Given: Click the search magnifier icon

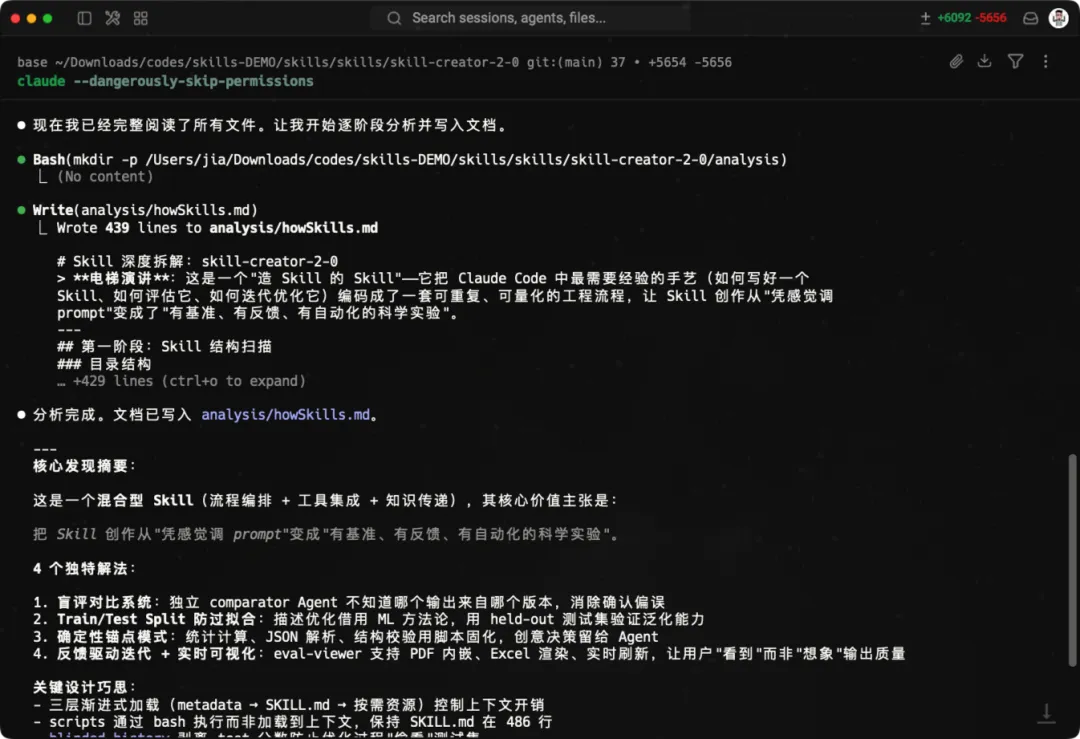Looking at the screenshot, I should coord(394,18).
